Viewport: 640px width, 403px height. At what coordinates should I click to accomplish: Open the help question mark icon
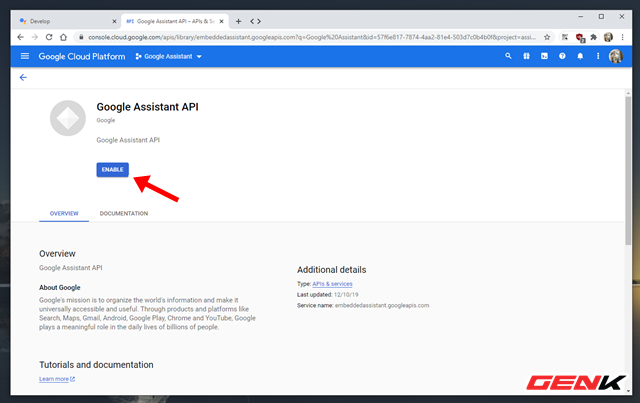point(562,56)
